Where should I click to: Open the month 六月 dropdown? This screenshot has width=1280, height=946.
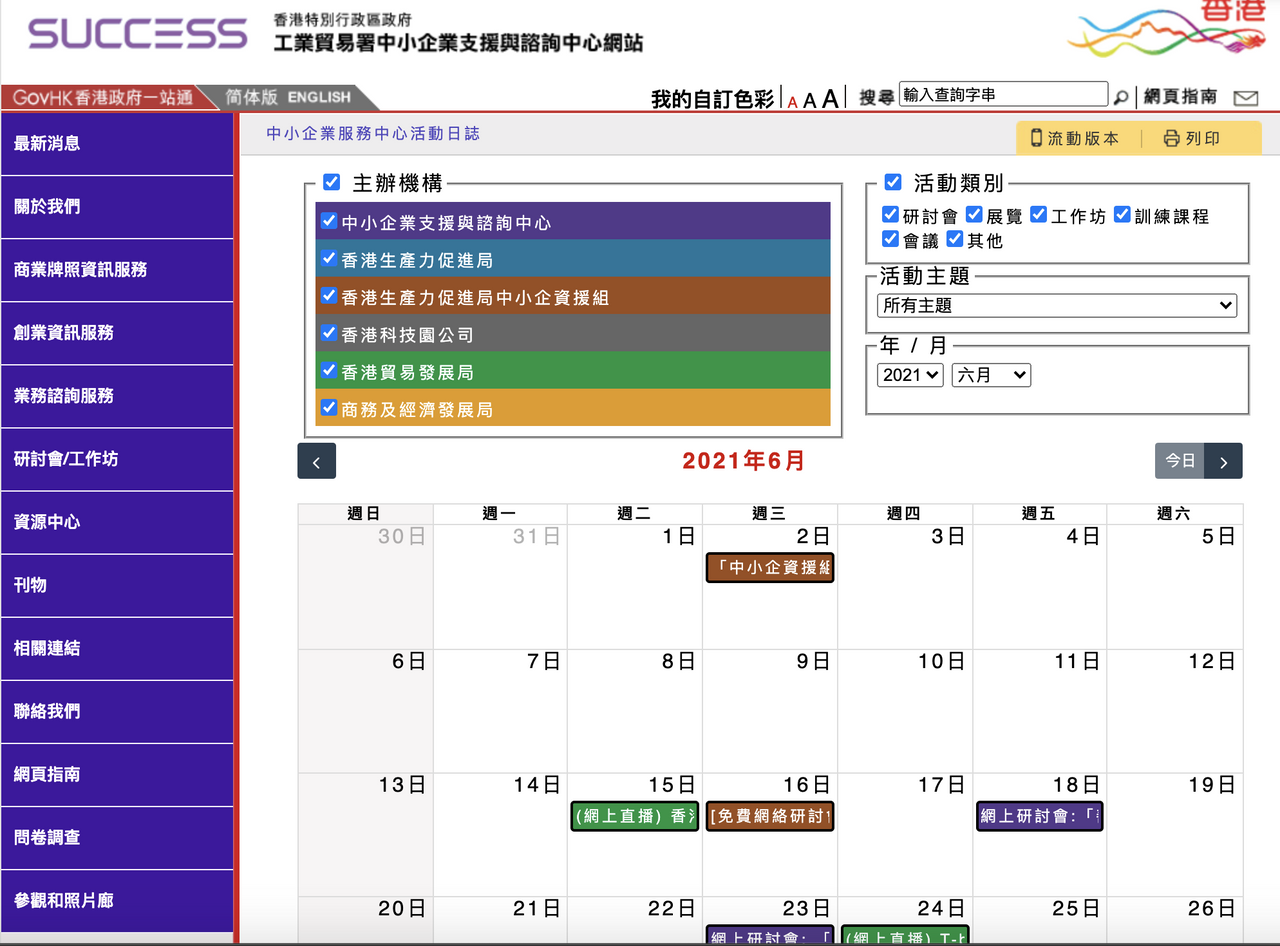[990, 375]
